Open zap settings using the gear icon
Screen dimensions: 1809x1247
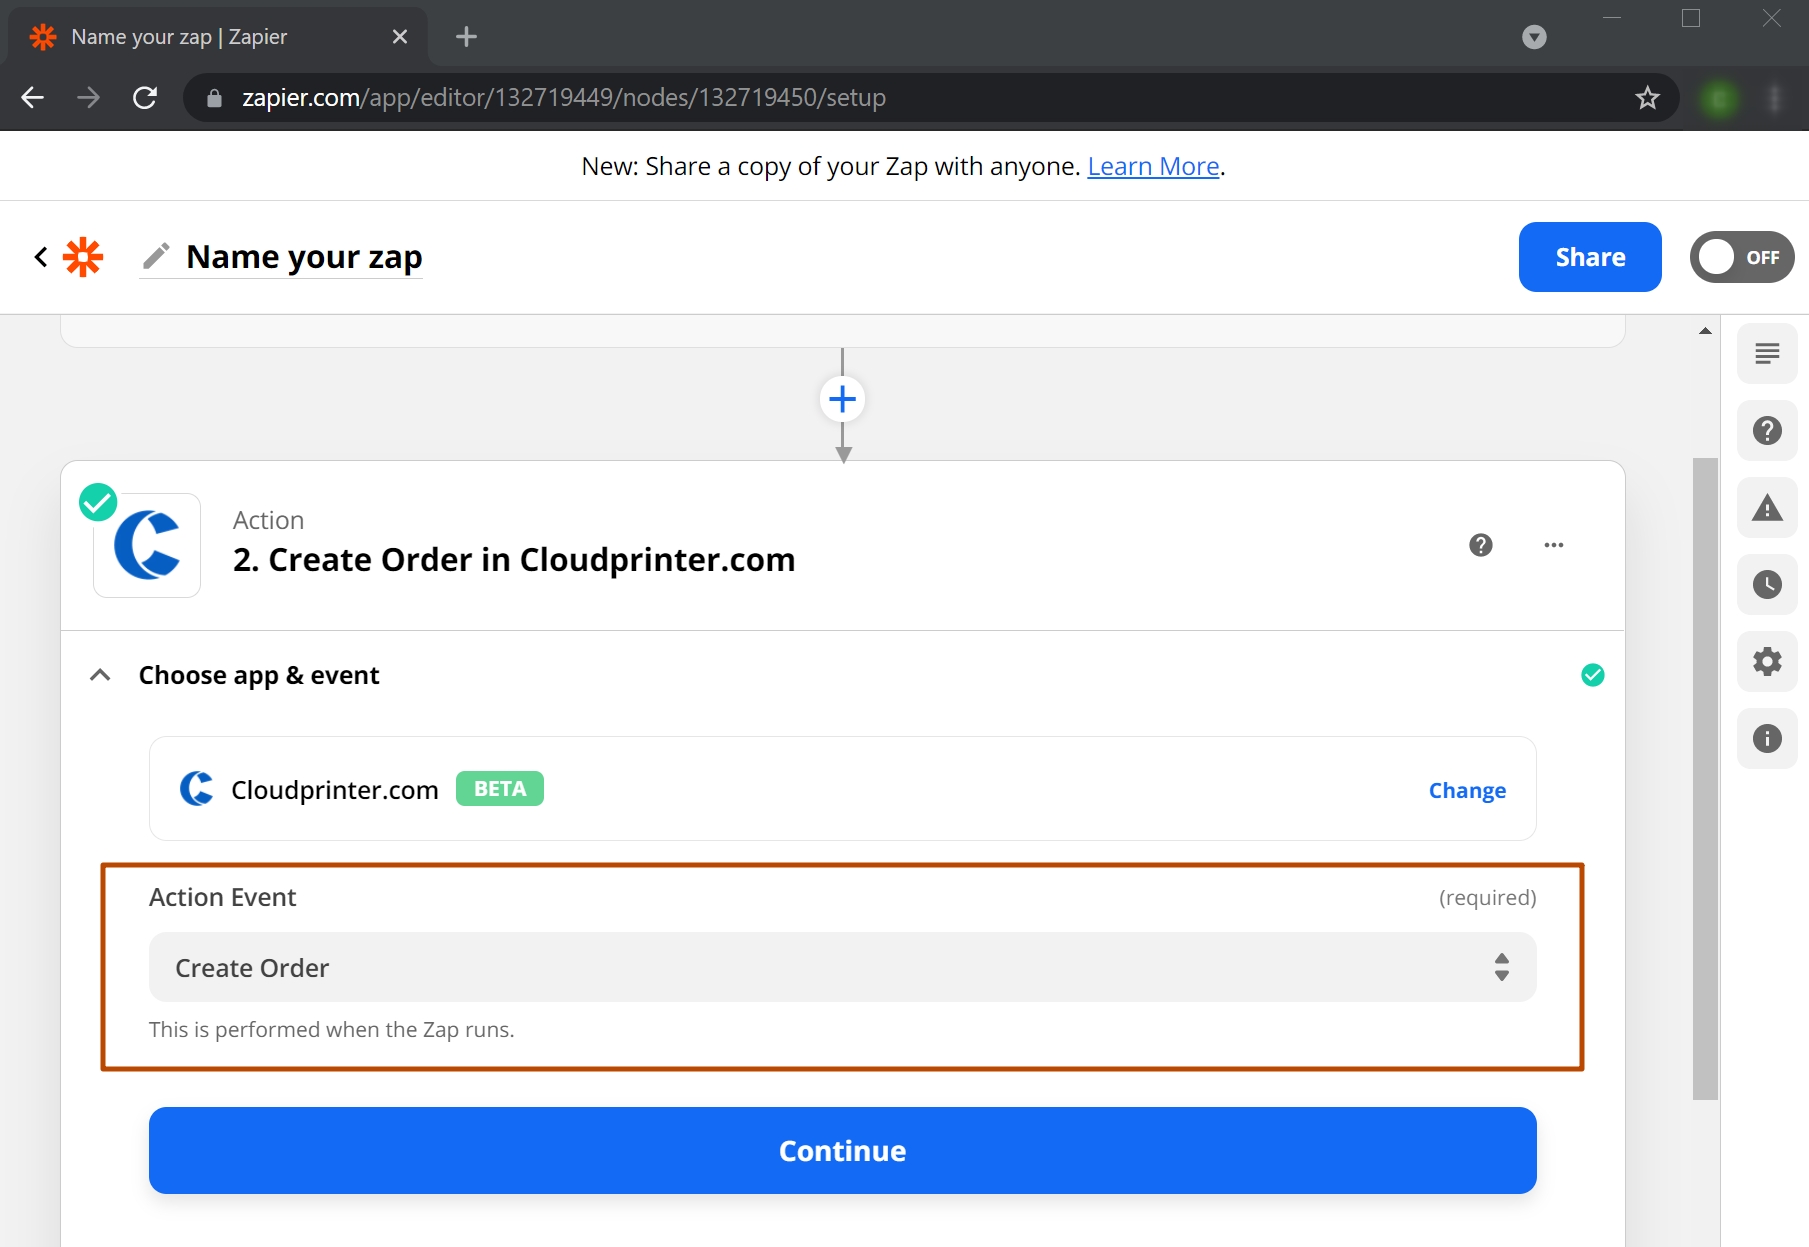tap(1767, 661)
